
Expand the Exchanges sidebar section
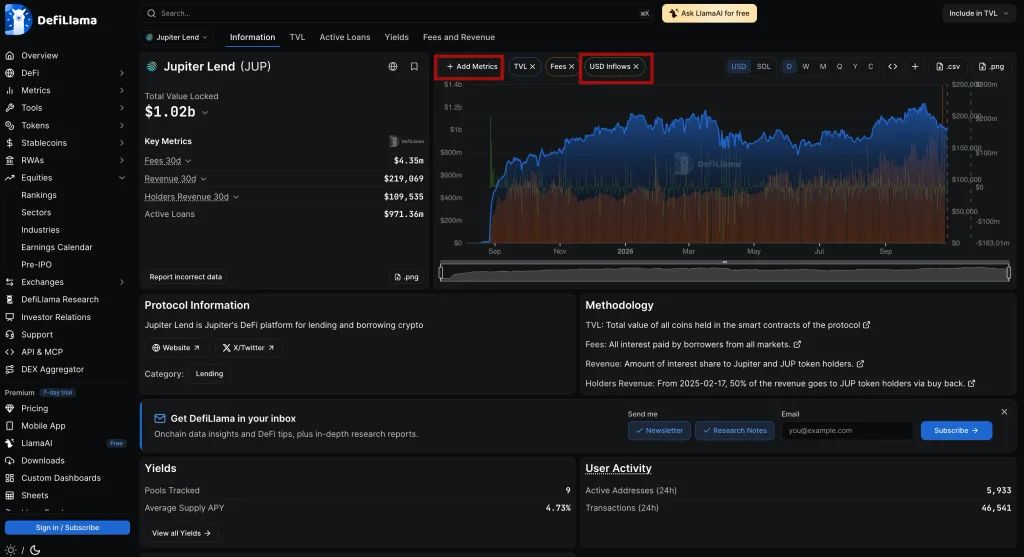point(121,282)
